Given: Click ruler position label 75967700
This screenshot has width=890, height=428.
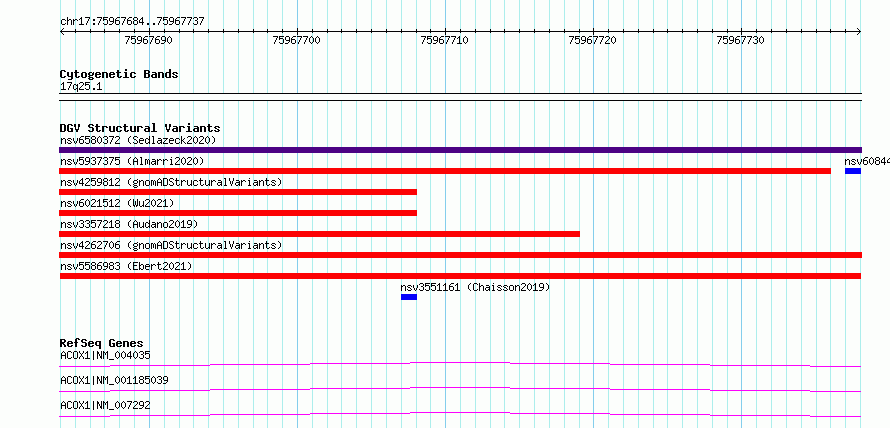Looking at the screenshot, I should point(297,40).
